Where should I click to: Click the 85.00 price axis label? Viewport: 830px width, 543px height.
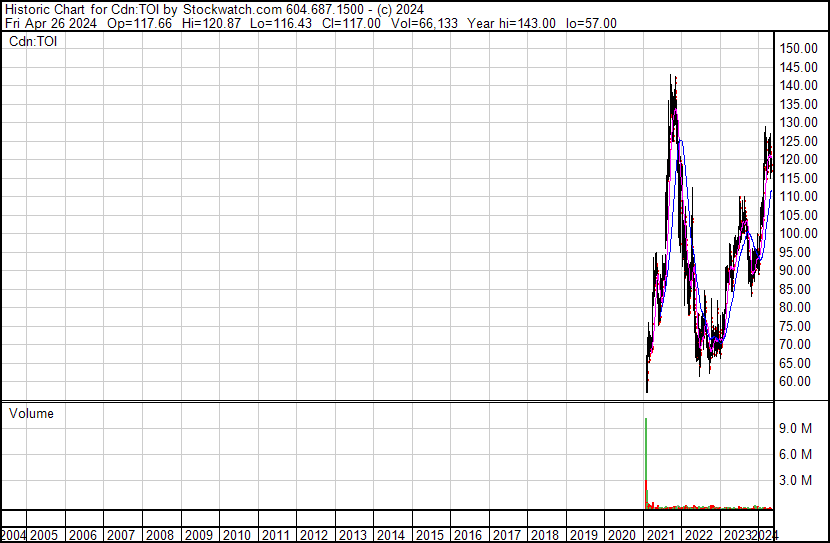795,289
